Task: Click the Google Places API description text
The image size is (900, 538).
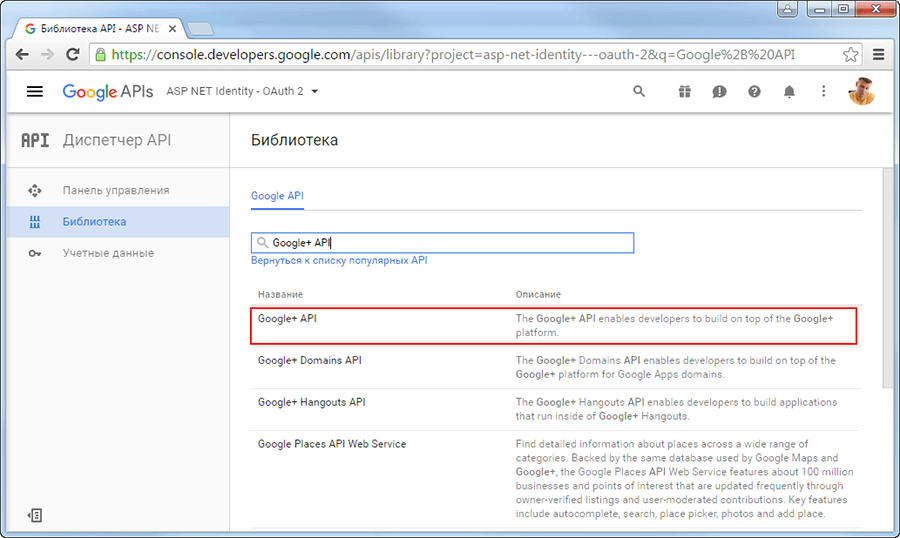Action: point(684,479)
